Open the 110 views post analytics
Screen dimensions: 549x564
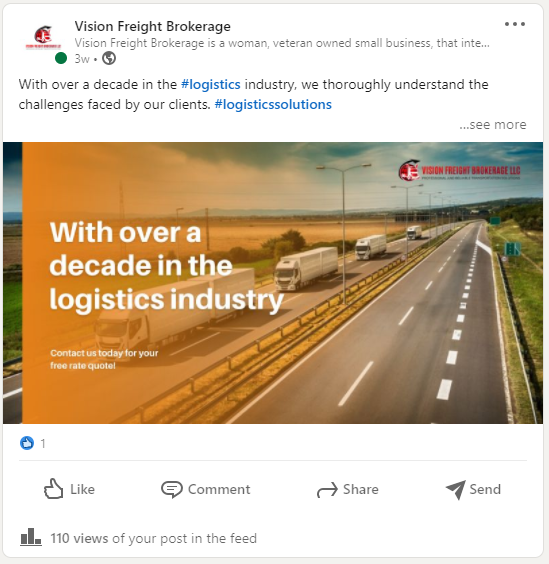point(154,538)
